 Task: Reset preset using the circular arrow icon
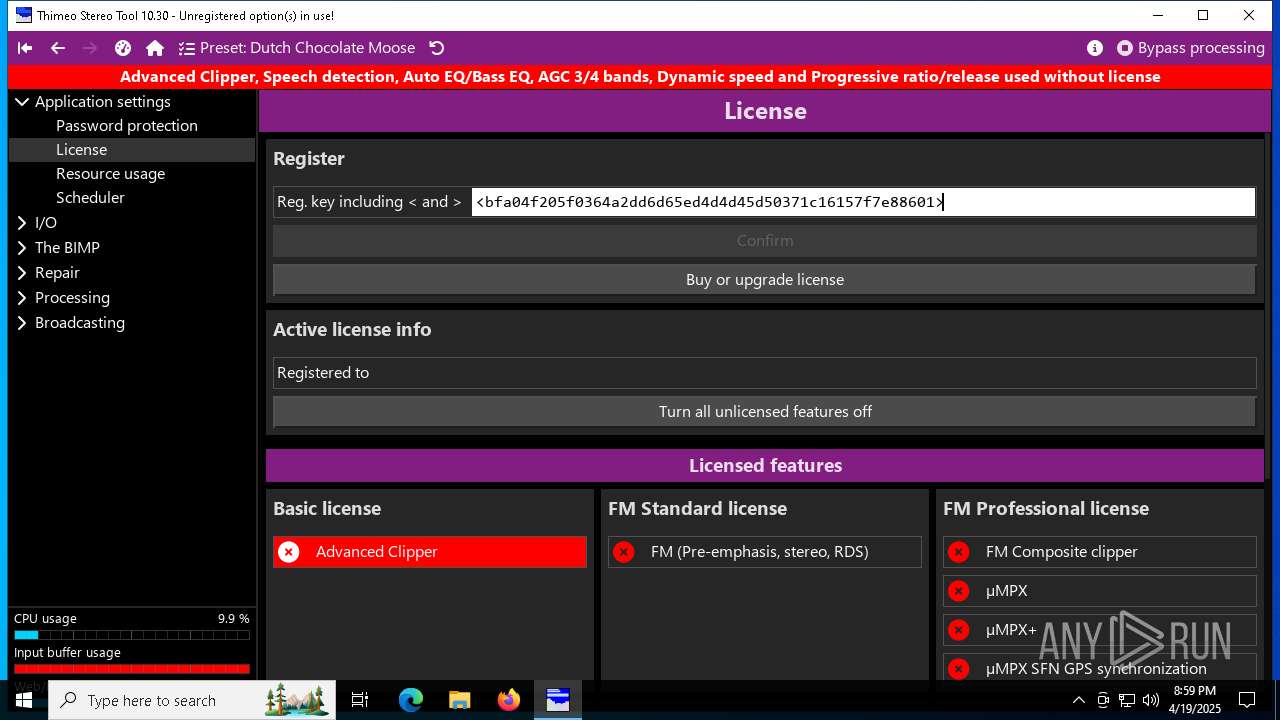point(436,48)
